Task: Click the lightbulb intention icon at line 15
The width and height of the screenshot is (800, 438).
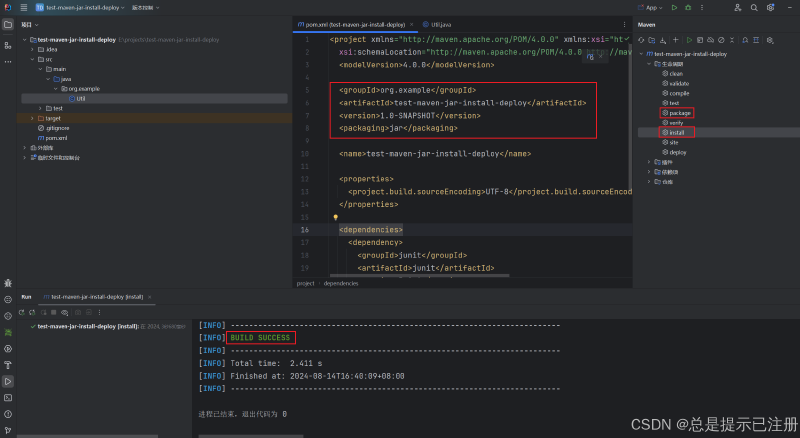Action: 335,217
